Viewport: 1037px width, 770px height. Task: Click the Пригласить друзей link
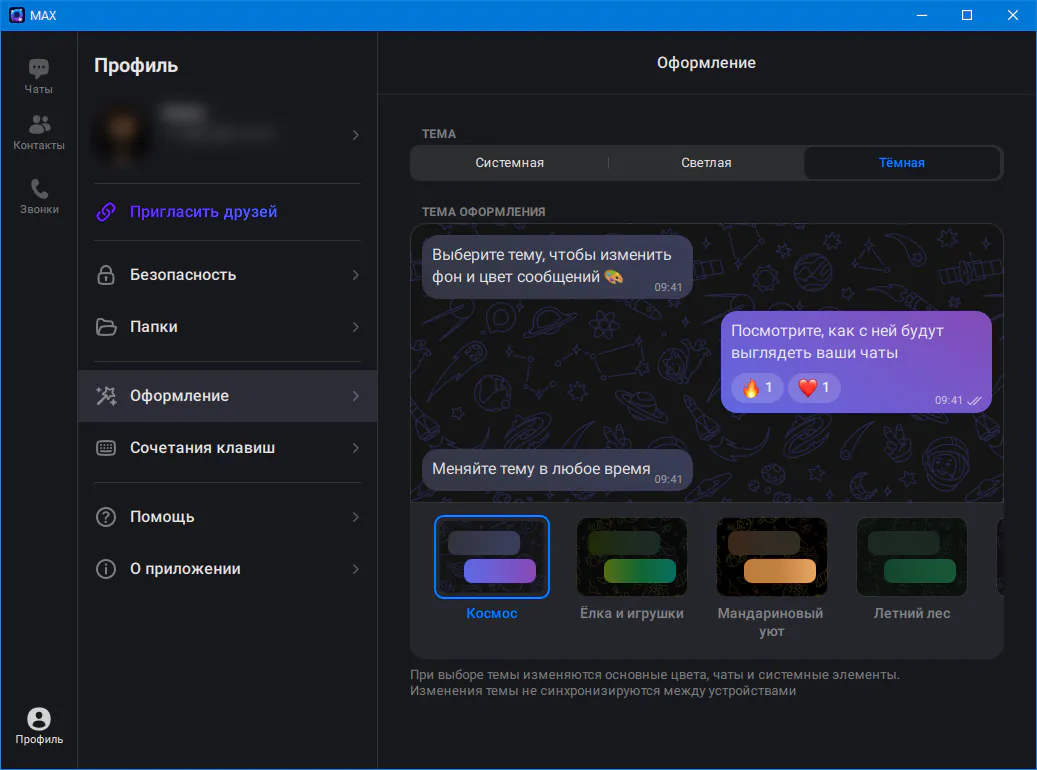coord(203,212)
